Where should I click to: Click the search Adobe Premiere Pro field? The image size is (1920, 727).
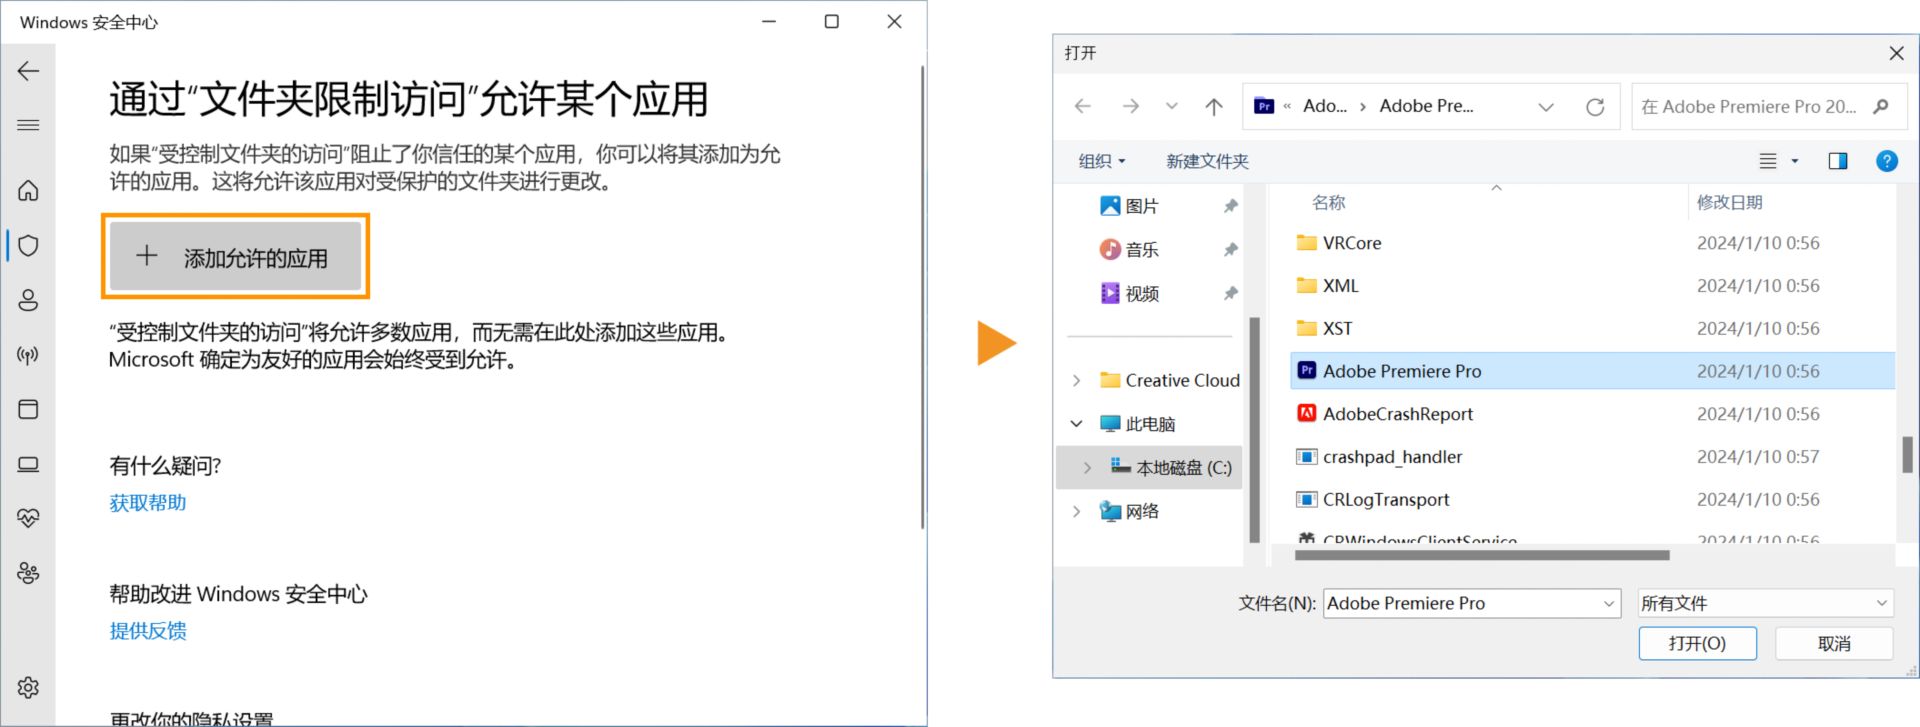pyautogui.click(x=1767, y=106)
